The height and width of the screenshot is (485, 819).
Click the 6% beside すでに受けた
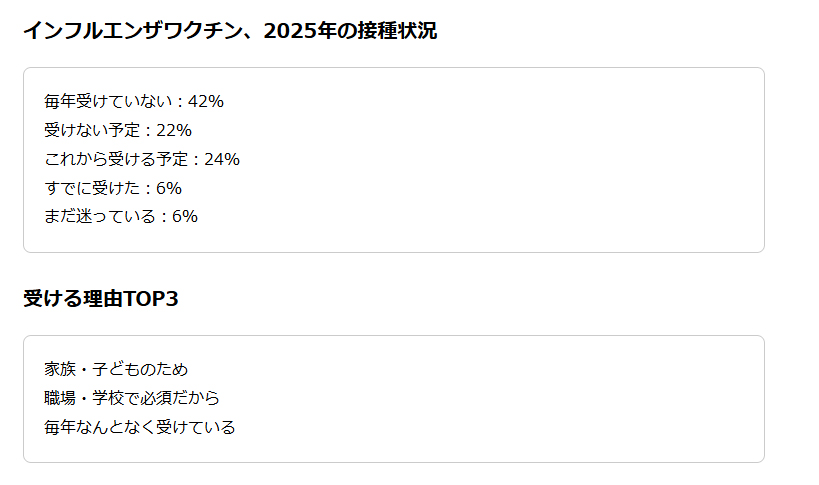(169, 188)
